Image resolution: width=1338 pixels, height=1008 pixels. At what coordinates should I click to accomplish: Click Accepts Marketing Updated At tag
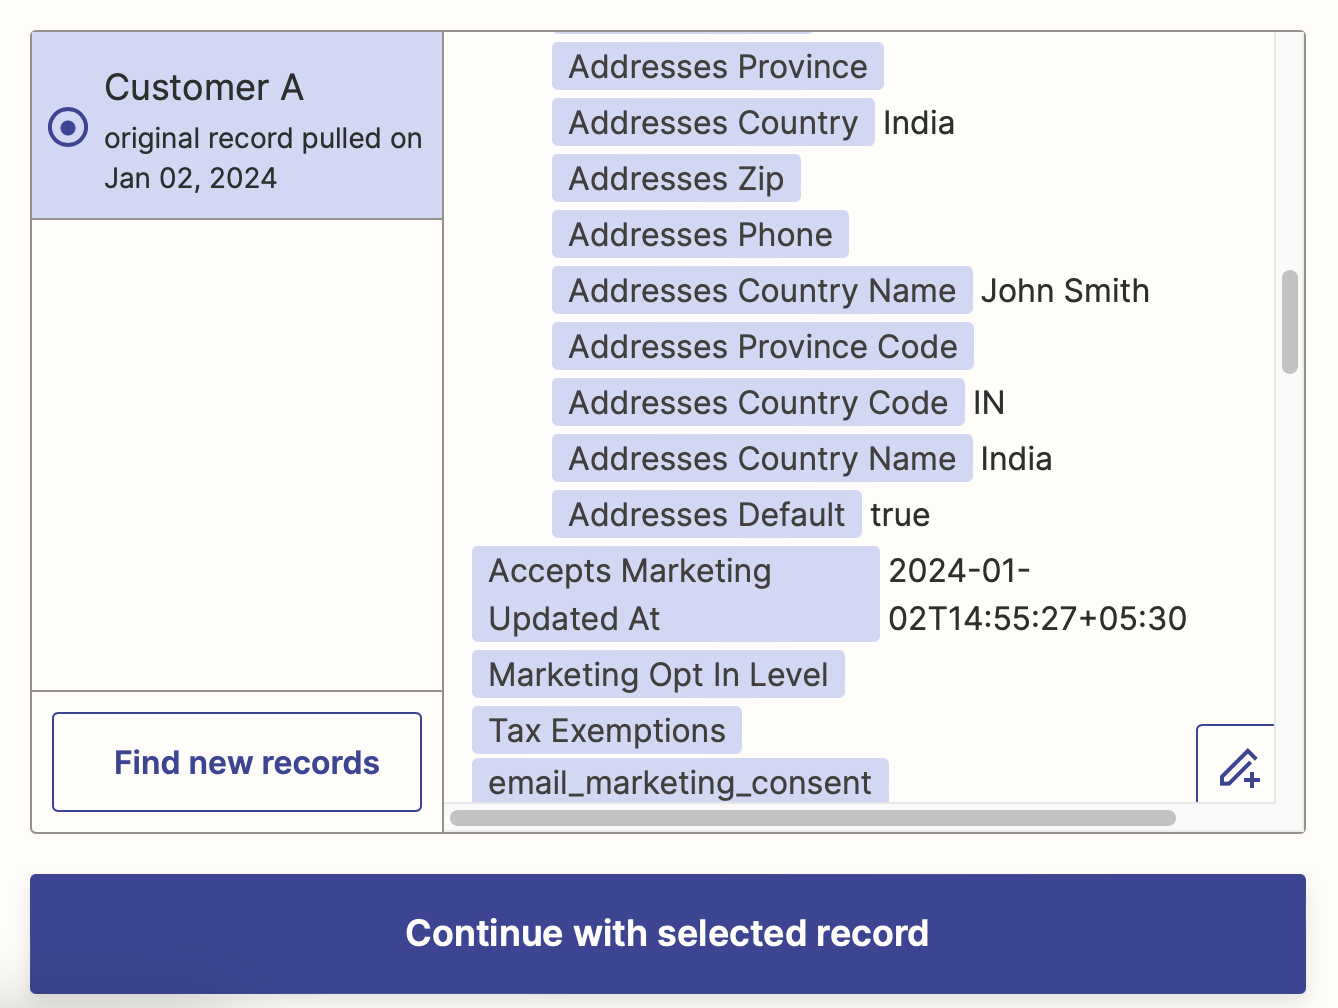[x=676, y=594]
